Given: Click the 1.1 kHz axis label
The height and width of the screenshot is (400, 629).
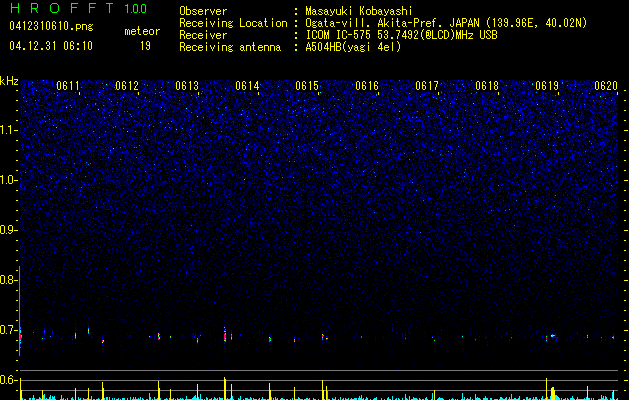Looking at the screenshot, I should click(8, 130).
